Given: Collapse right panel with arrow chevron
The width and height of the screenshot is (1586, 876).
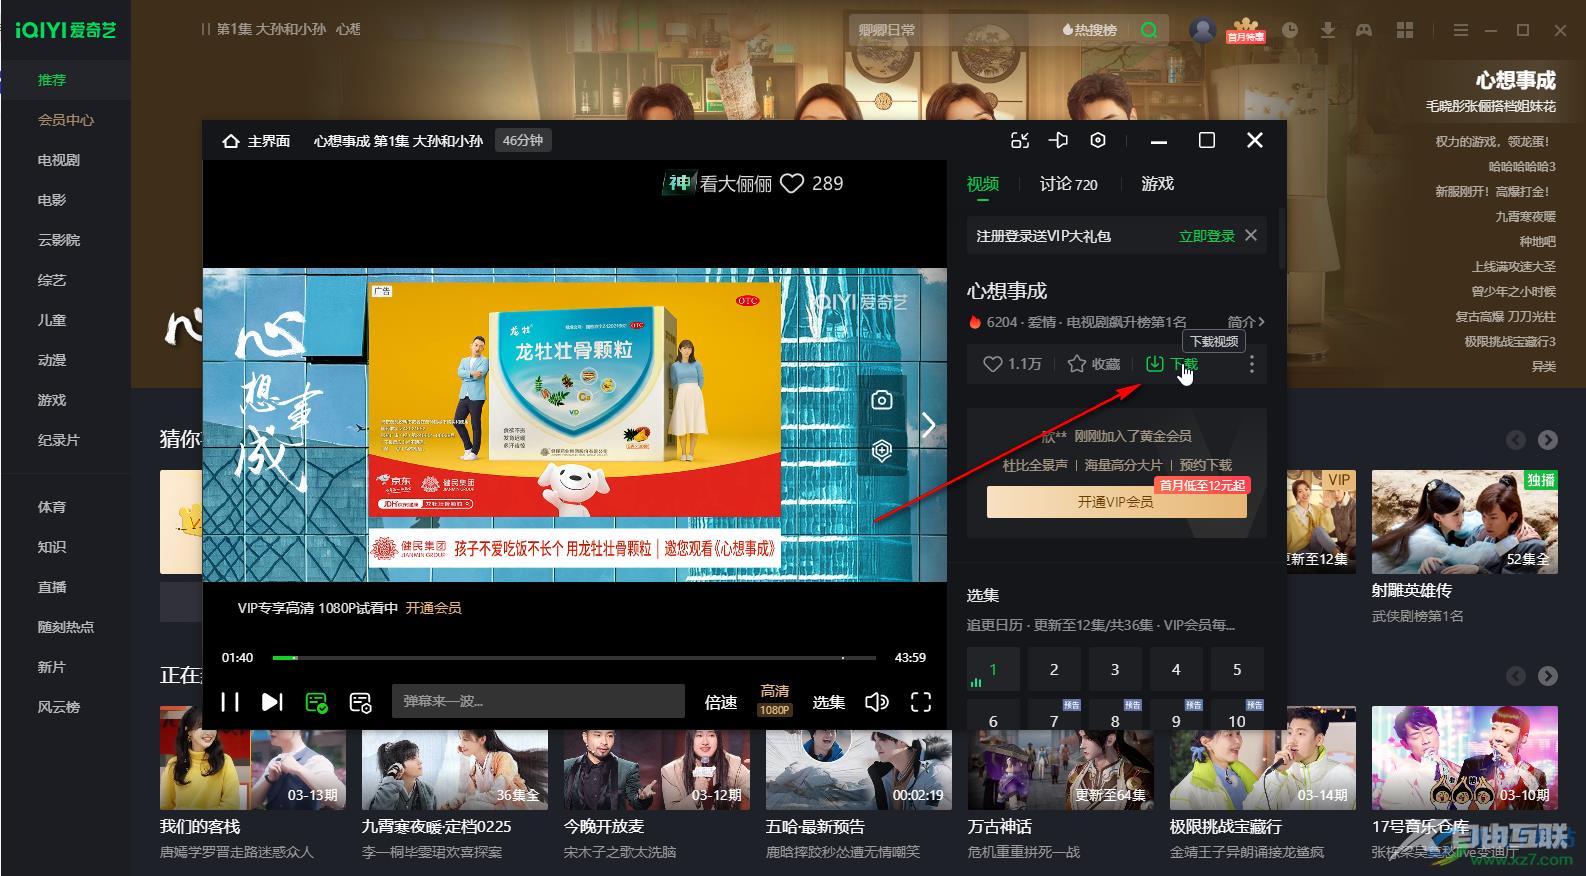Looking at the screenshot, I should pos(928,425).
